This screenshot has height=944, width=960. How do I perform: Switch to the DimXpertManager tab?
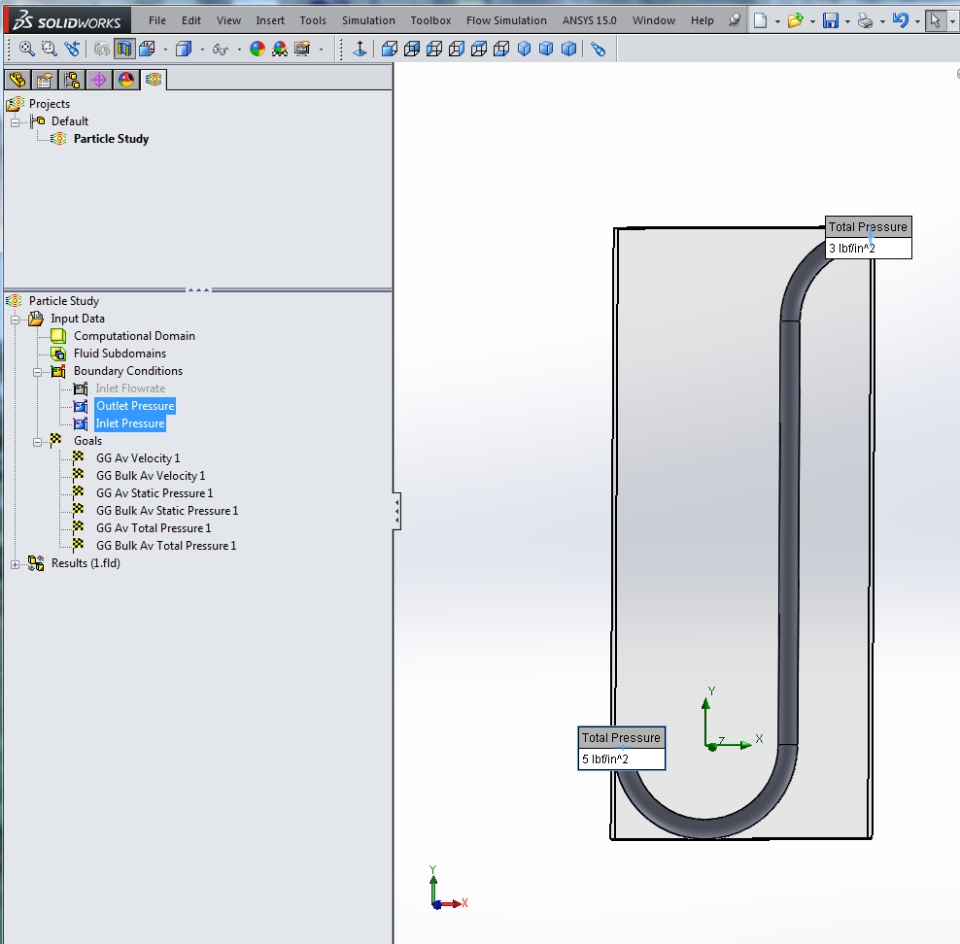(99, 80)
